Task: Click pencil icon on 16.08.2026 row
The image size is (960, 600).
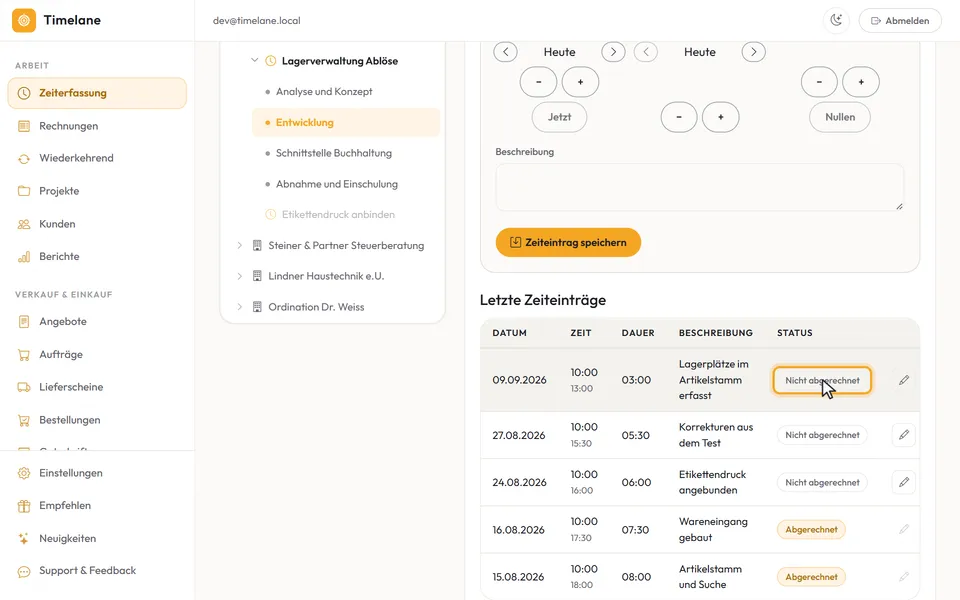Action: point(904,529)
